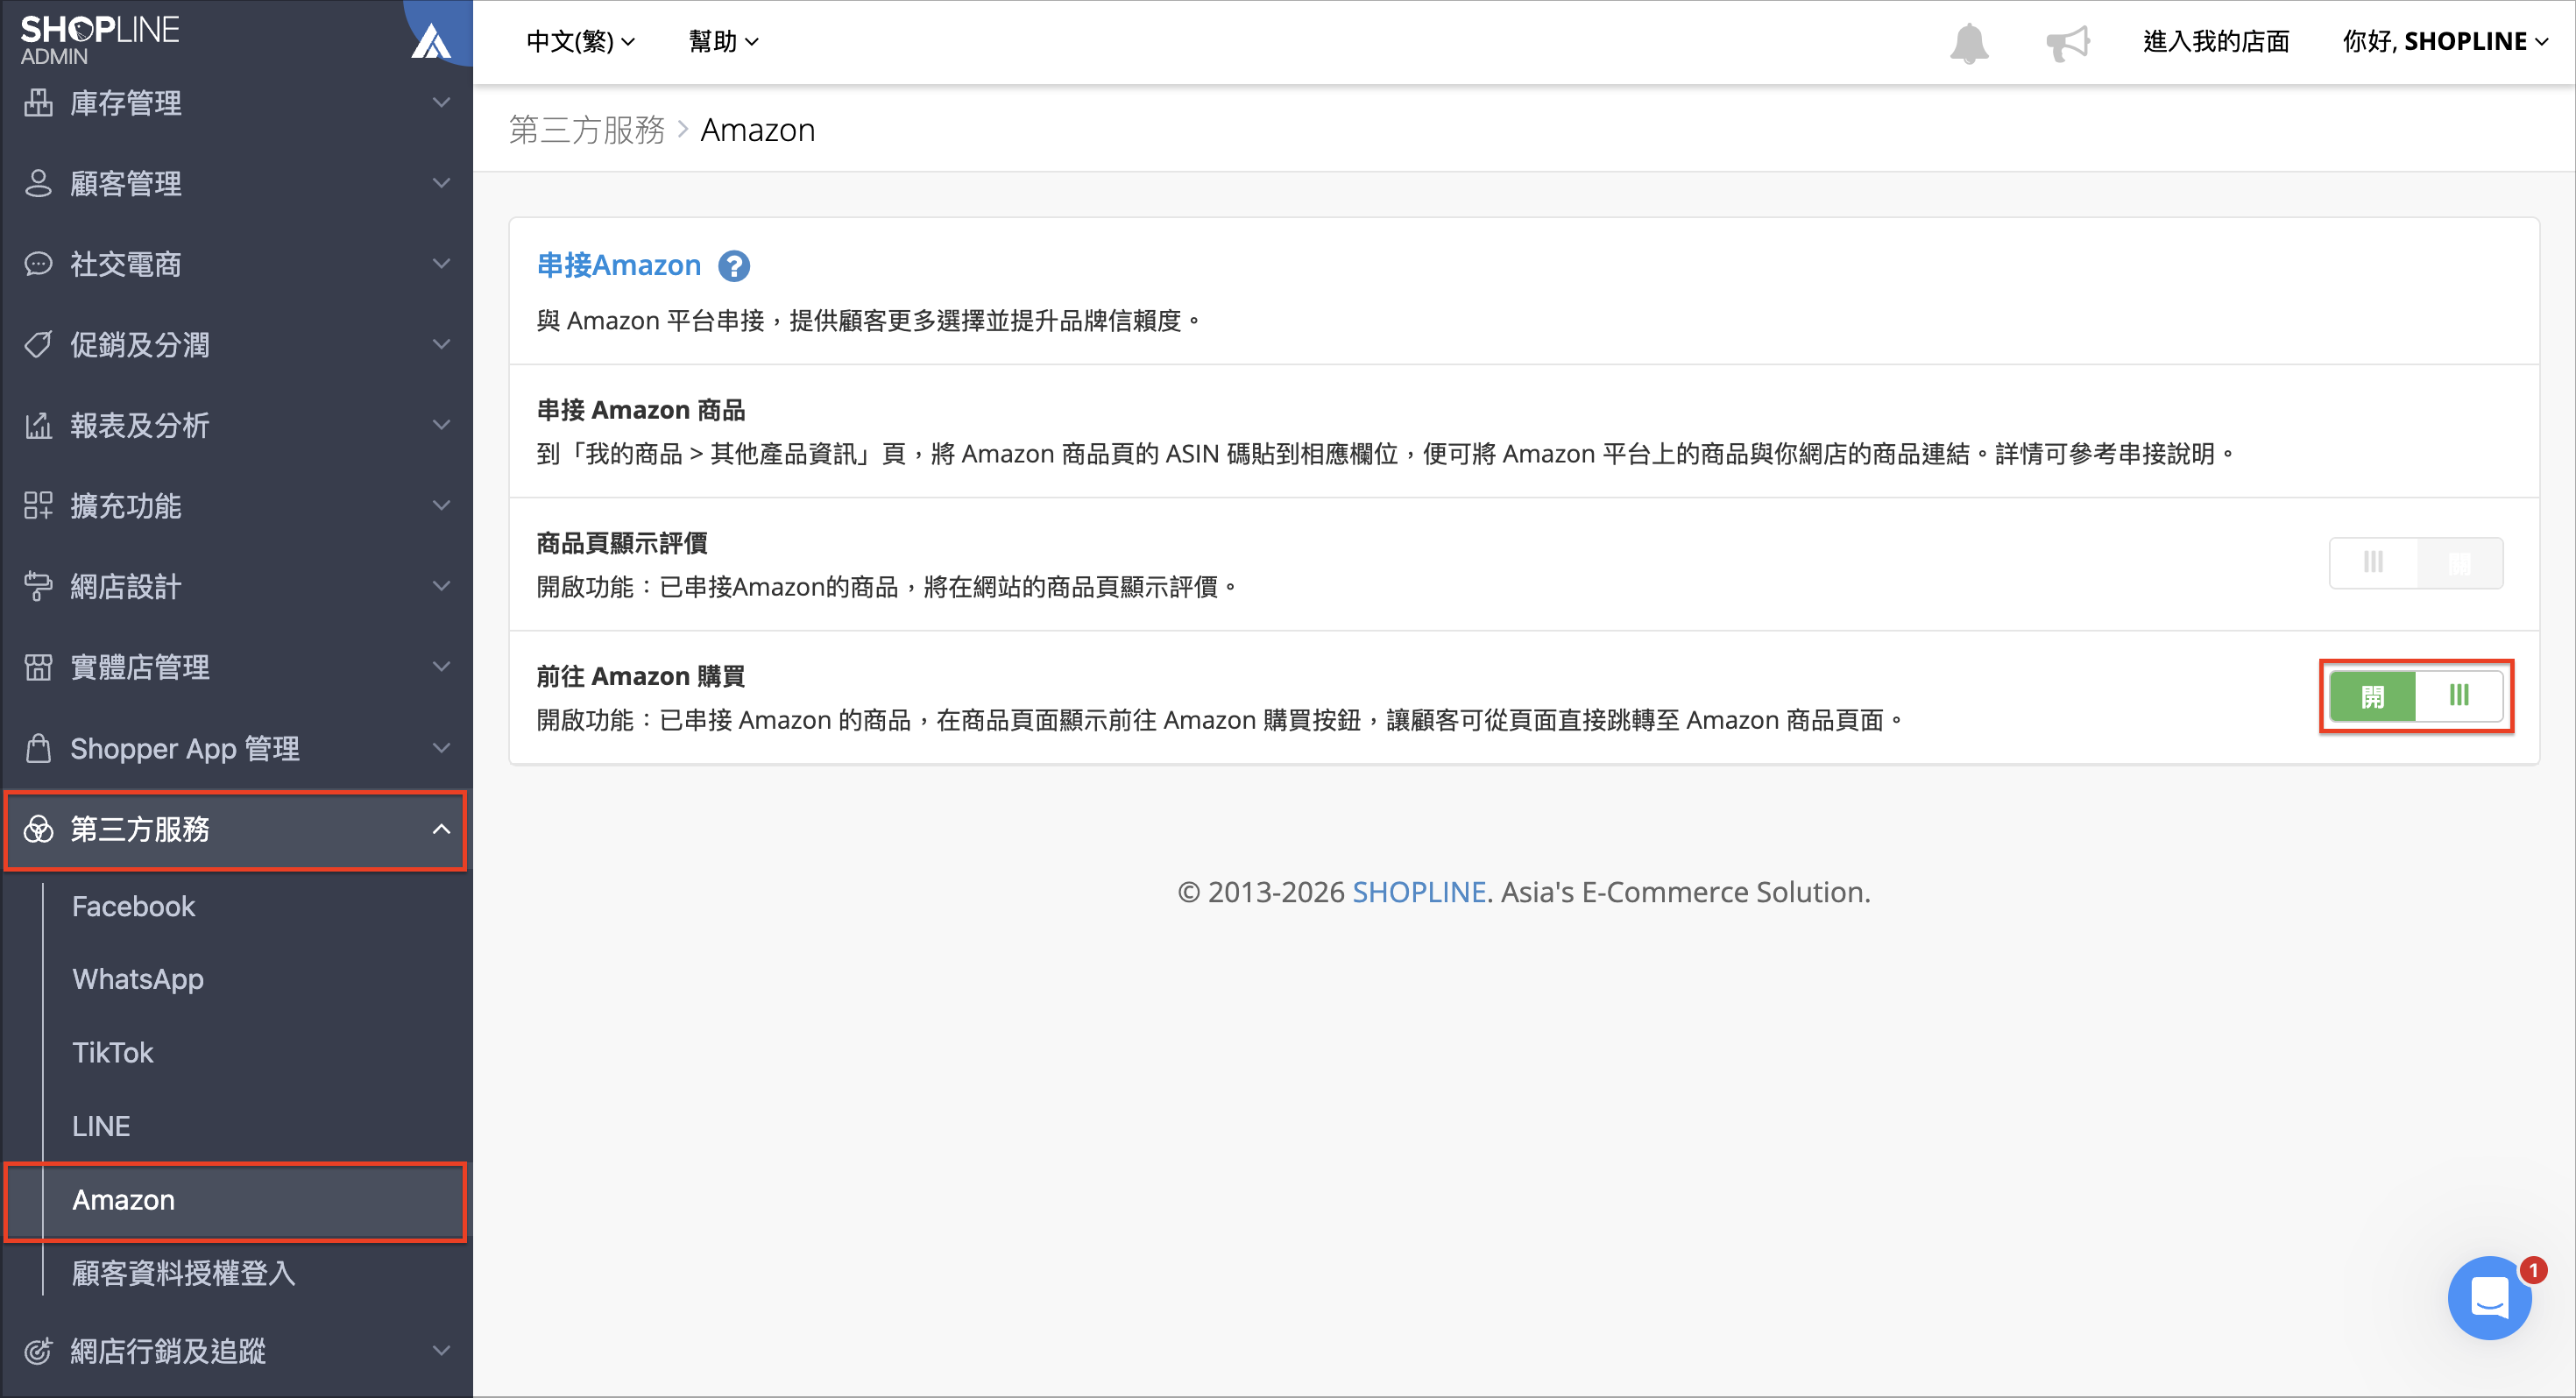The width and height of the screenshot is (2576, 1398).
Task: Turn off the 前往 Amazon 購買 switch
Action: (x=2416, y=696)
